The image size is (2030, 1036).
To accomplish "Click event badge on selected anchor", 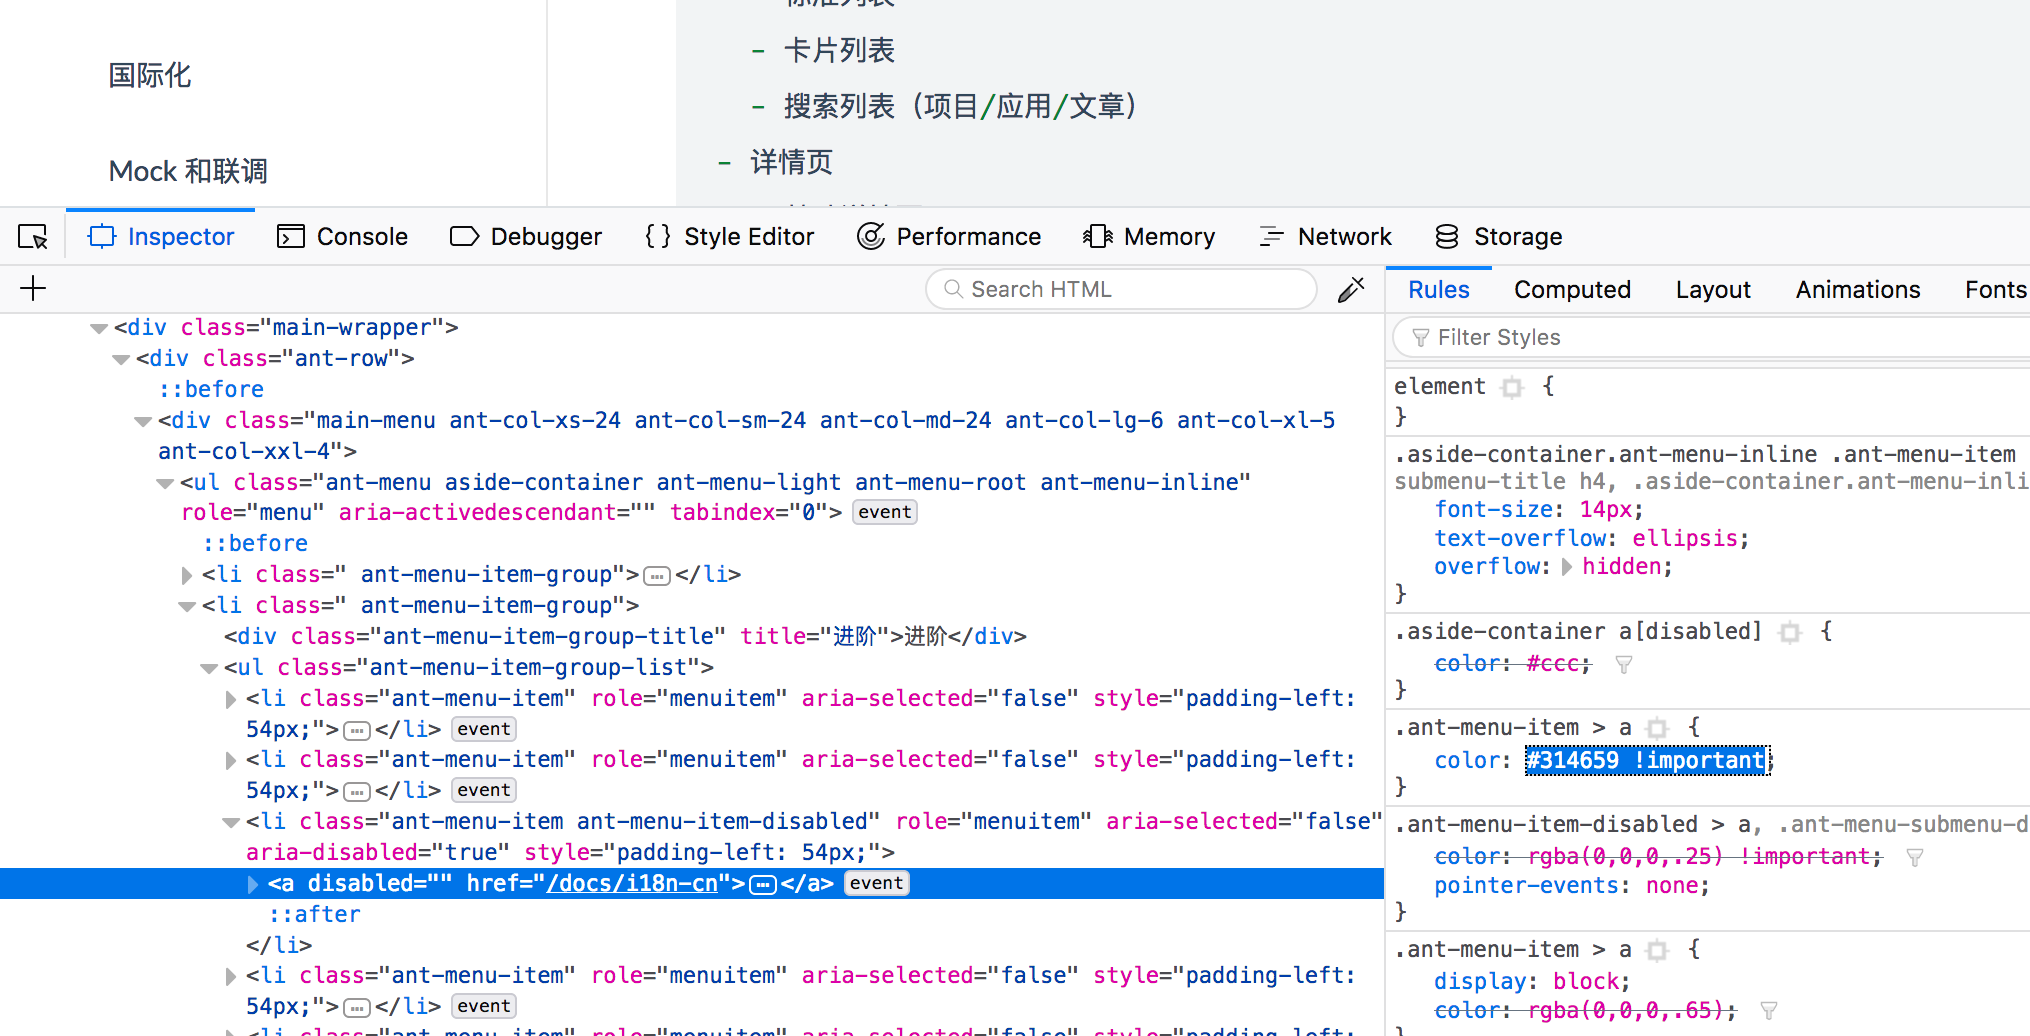I will point(877,883).
